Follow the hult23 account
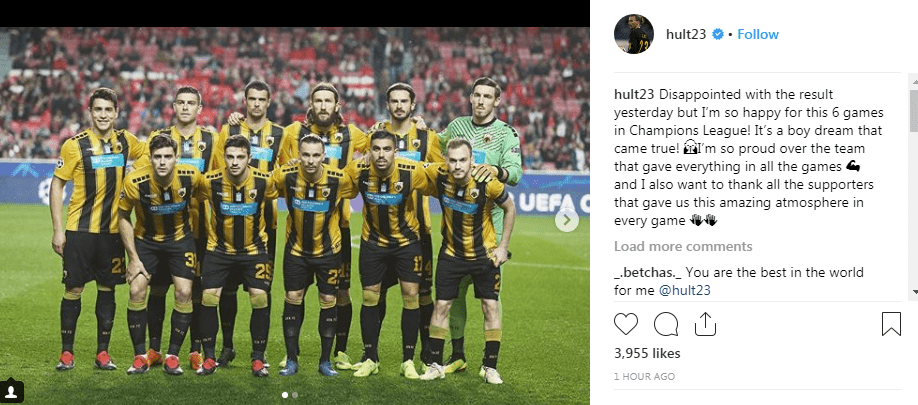 tap(758, 35)
